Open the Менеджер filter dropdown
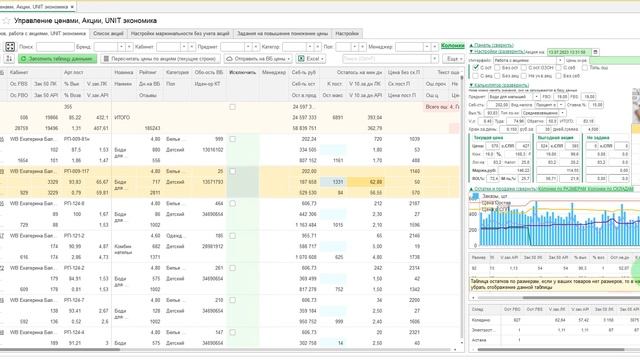 coord(427,47)
